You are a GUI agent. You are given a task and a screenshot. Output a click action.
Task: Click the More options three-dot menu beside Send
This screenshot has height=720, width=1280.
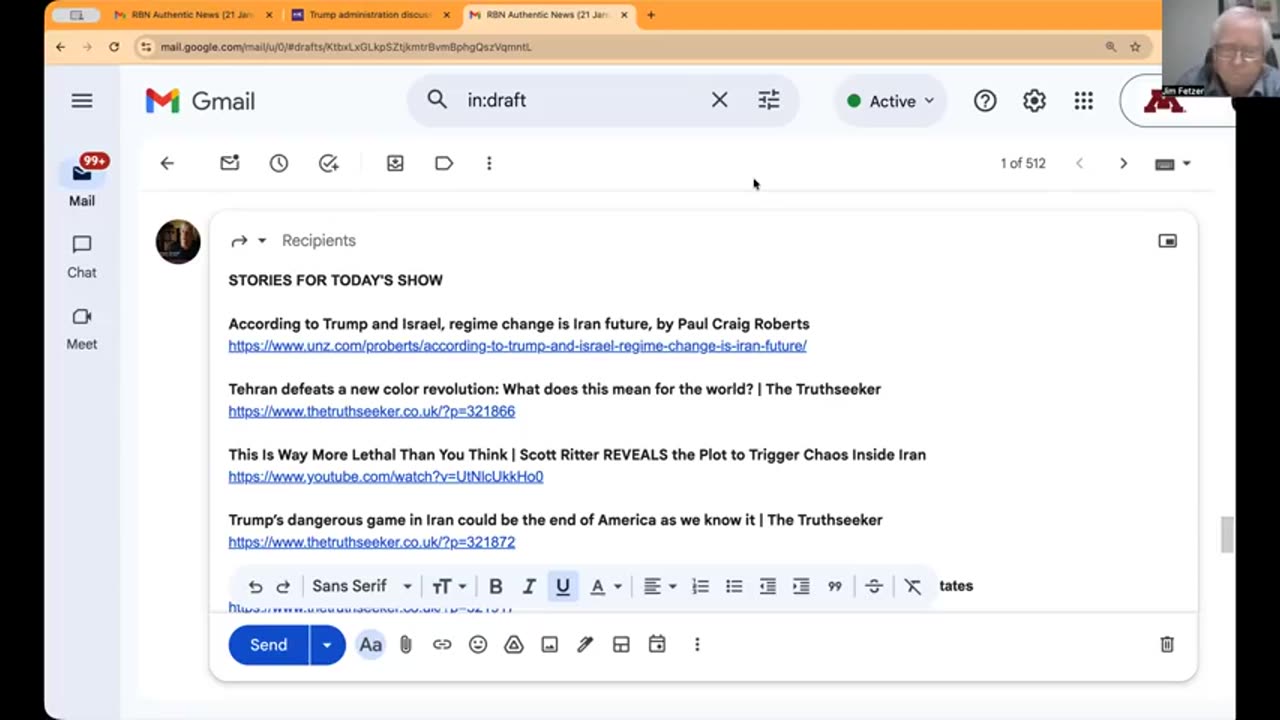[697, 645]
